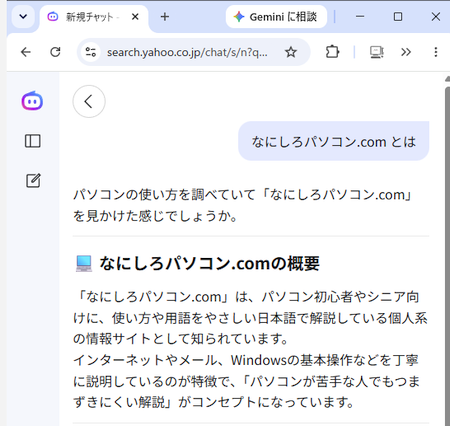450x426 pixels.
Task: Show more toolbar items chevron
Action: point(406,52)
